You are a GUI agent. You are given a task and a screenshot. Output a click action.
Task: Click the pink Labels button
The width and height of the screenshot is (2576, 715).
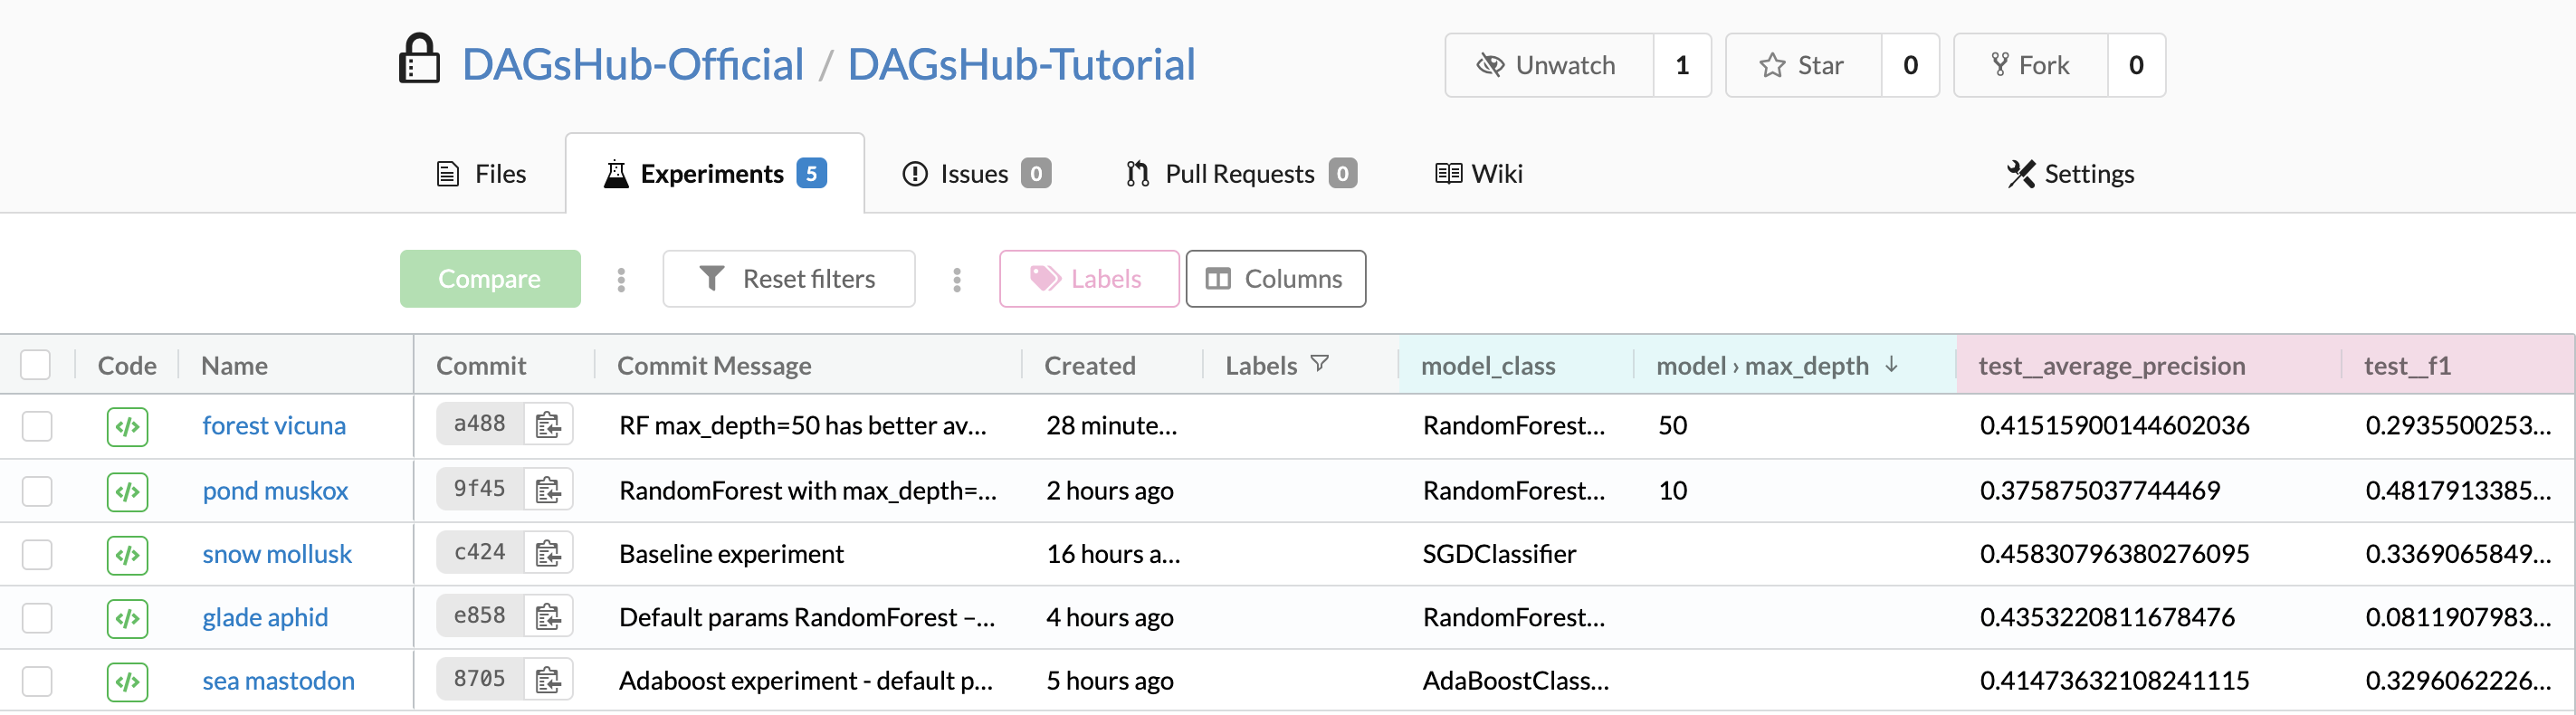[1088, 279]
